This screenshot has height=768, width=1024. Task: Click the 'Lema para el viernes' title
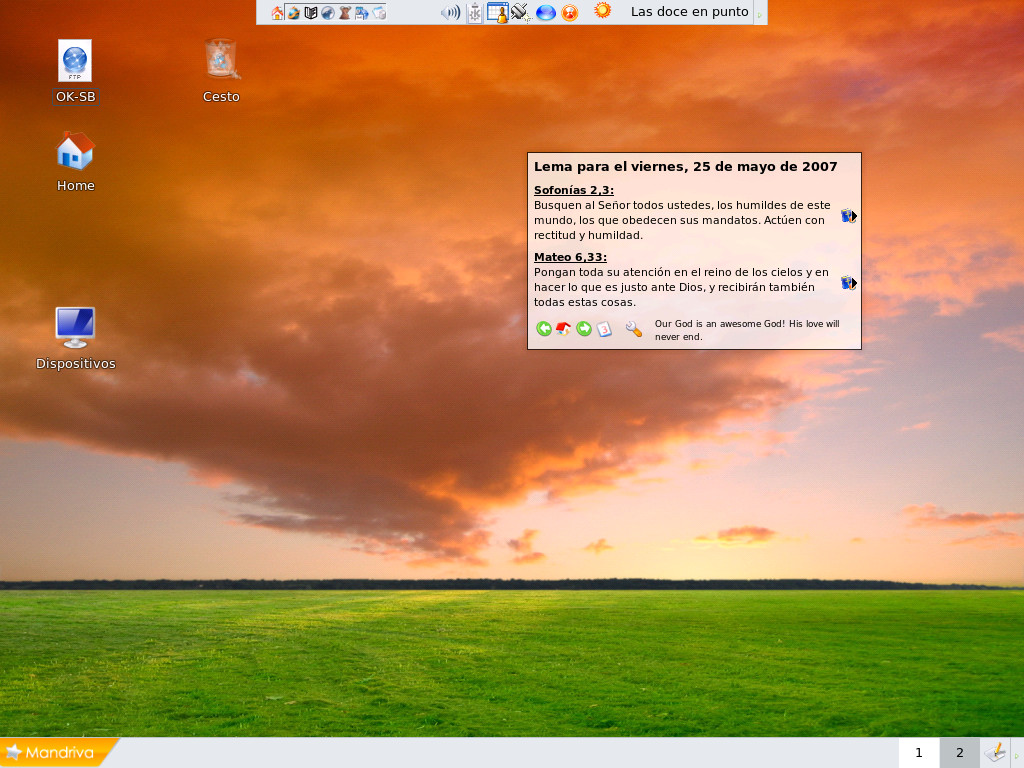coord(685,167)
